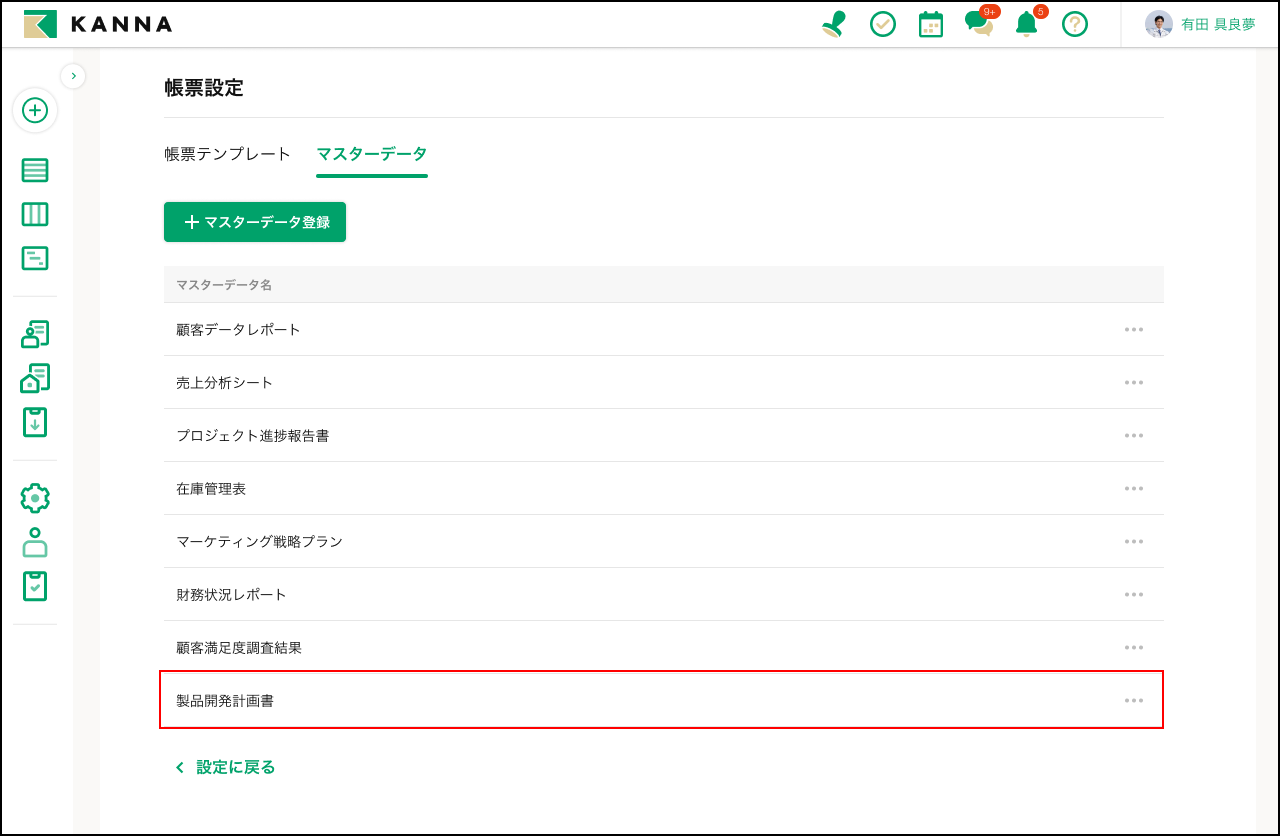Open the settings gear in sidebar

[x=35, y=498]
